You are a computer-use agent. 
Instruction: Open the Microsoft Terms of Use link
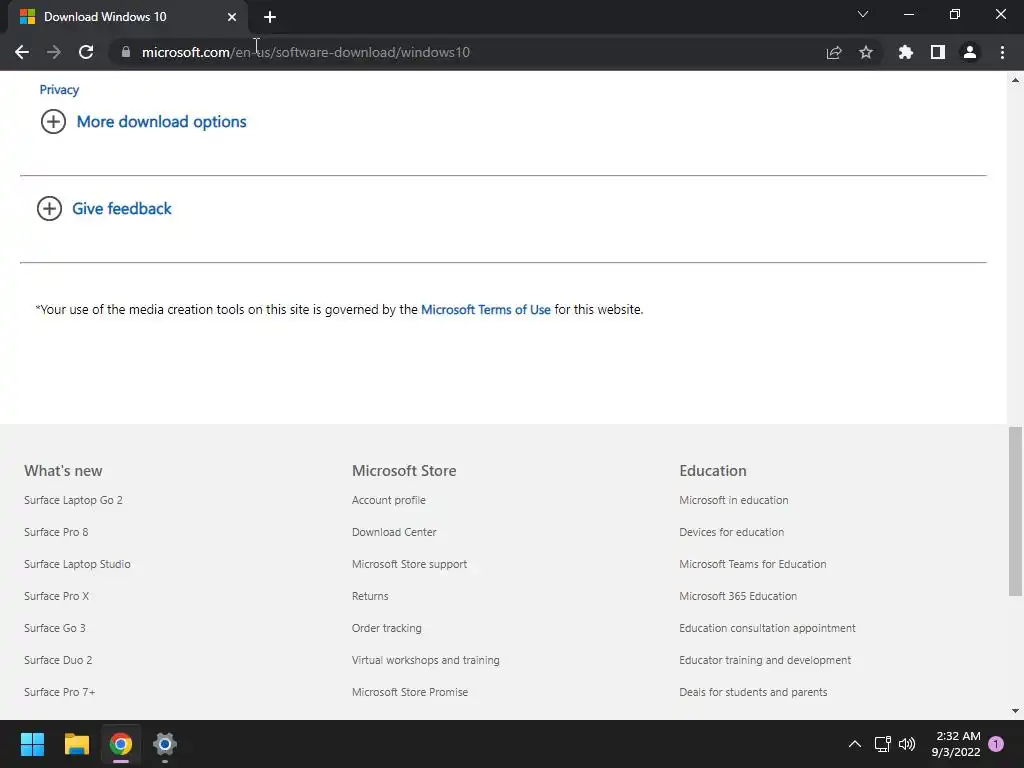pyautogui.click(x=486, y=310)
